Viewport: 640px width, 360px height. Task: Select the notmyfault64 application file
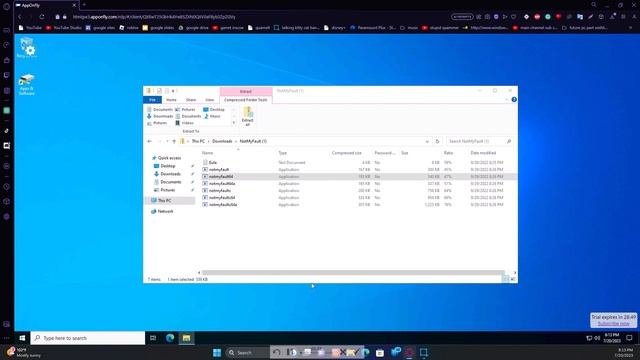pyautogui.click(x=221, y=176)
